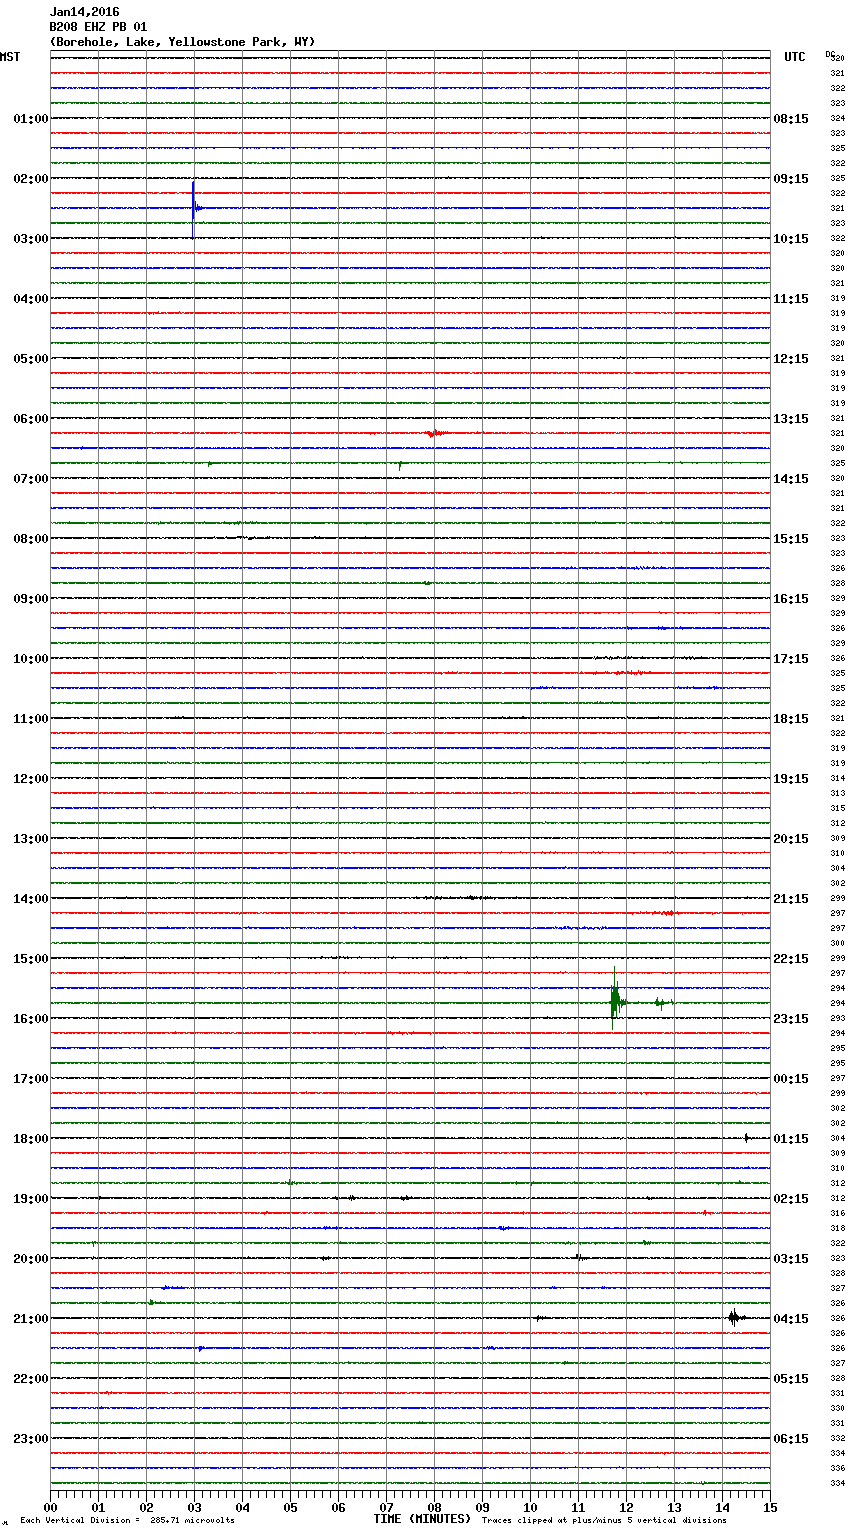
Task: Click the 13:15 UTC time label
Action: (791, 419)
